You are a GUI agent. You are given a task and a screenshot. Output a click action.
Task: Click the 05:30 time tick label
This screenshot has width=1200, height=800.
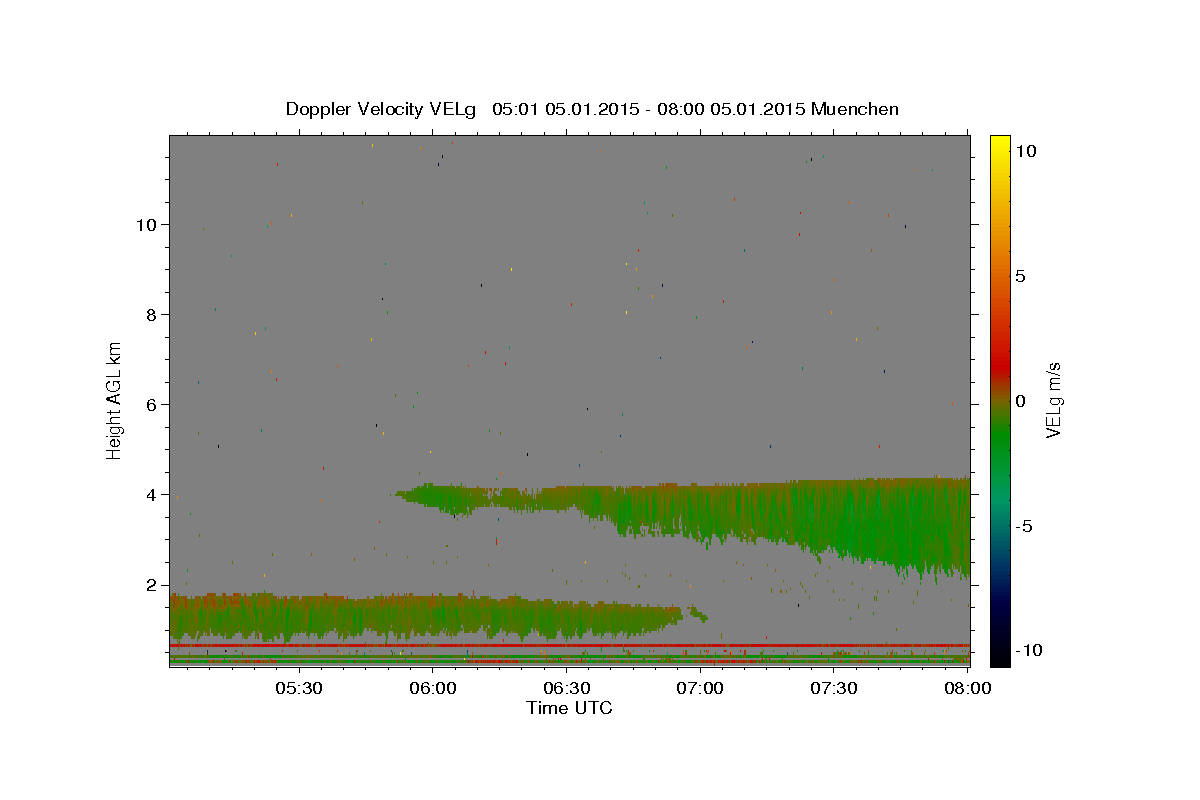299,688
